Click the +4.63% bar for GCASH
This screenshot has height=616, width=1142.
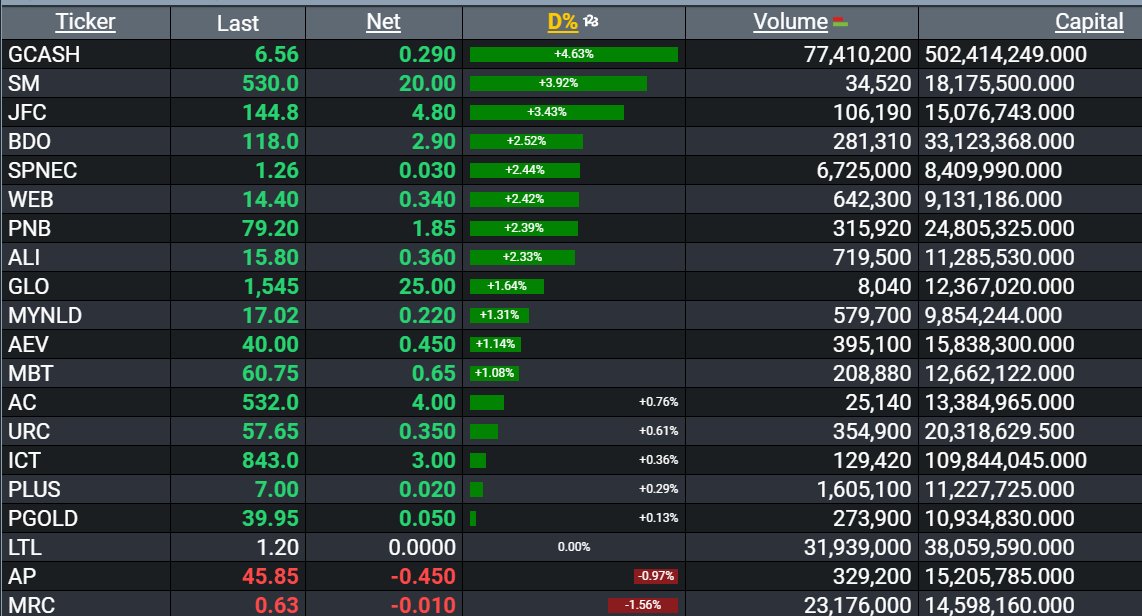574,55
